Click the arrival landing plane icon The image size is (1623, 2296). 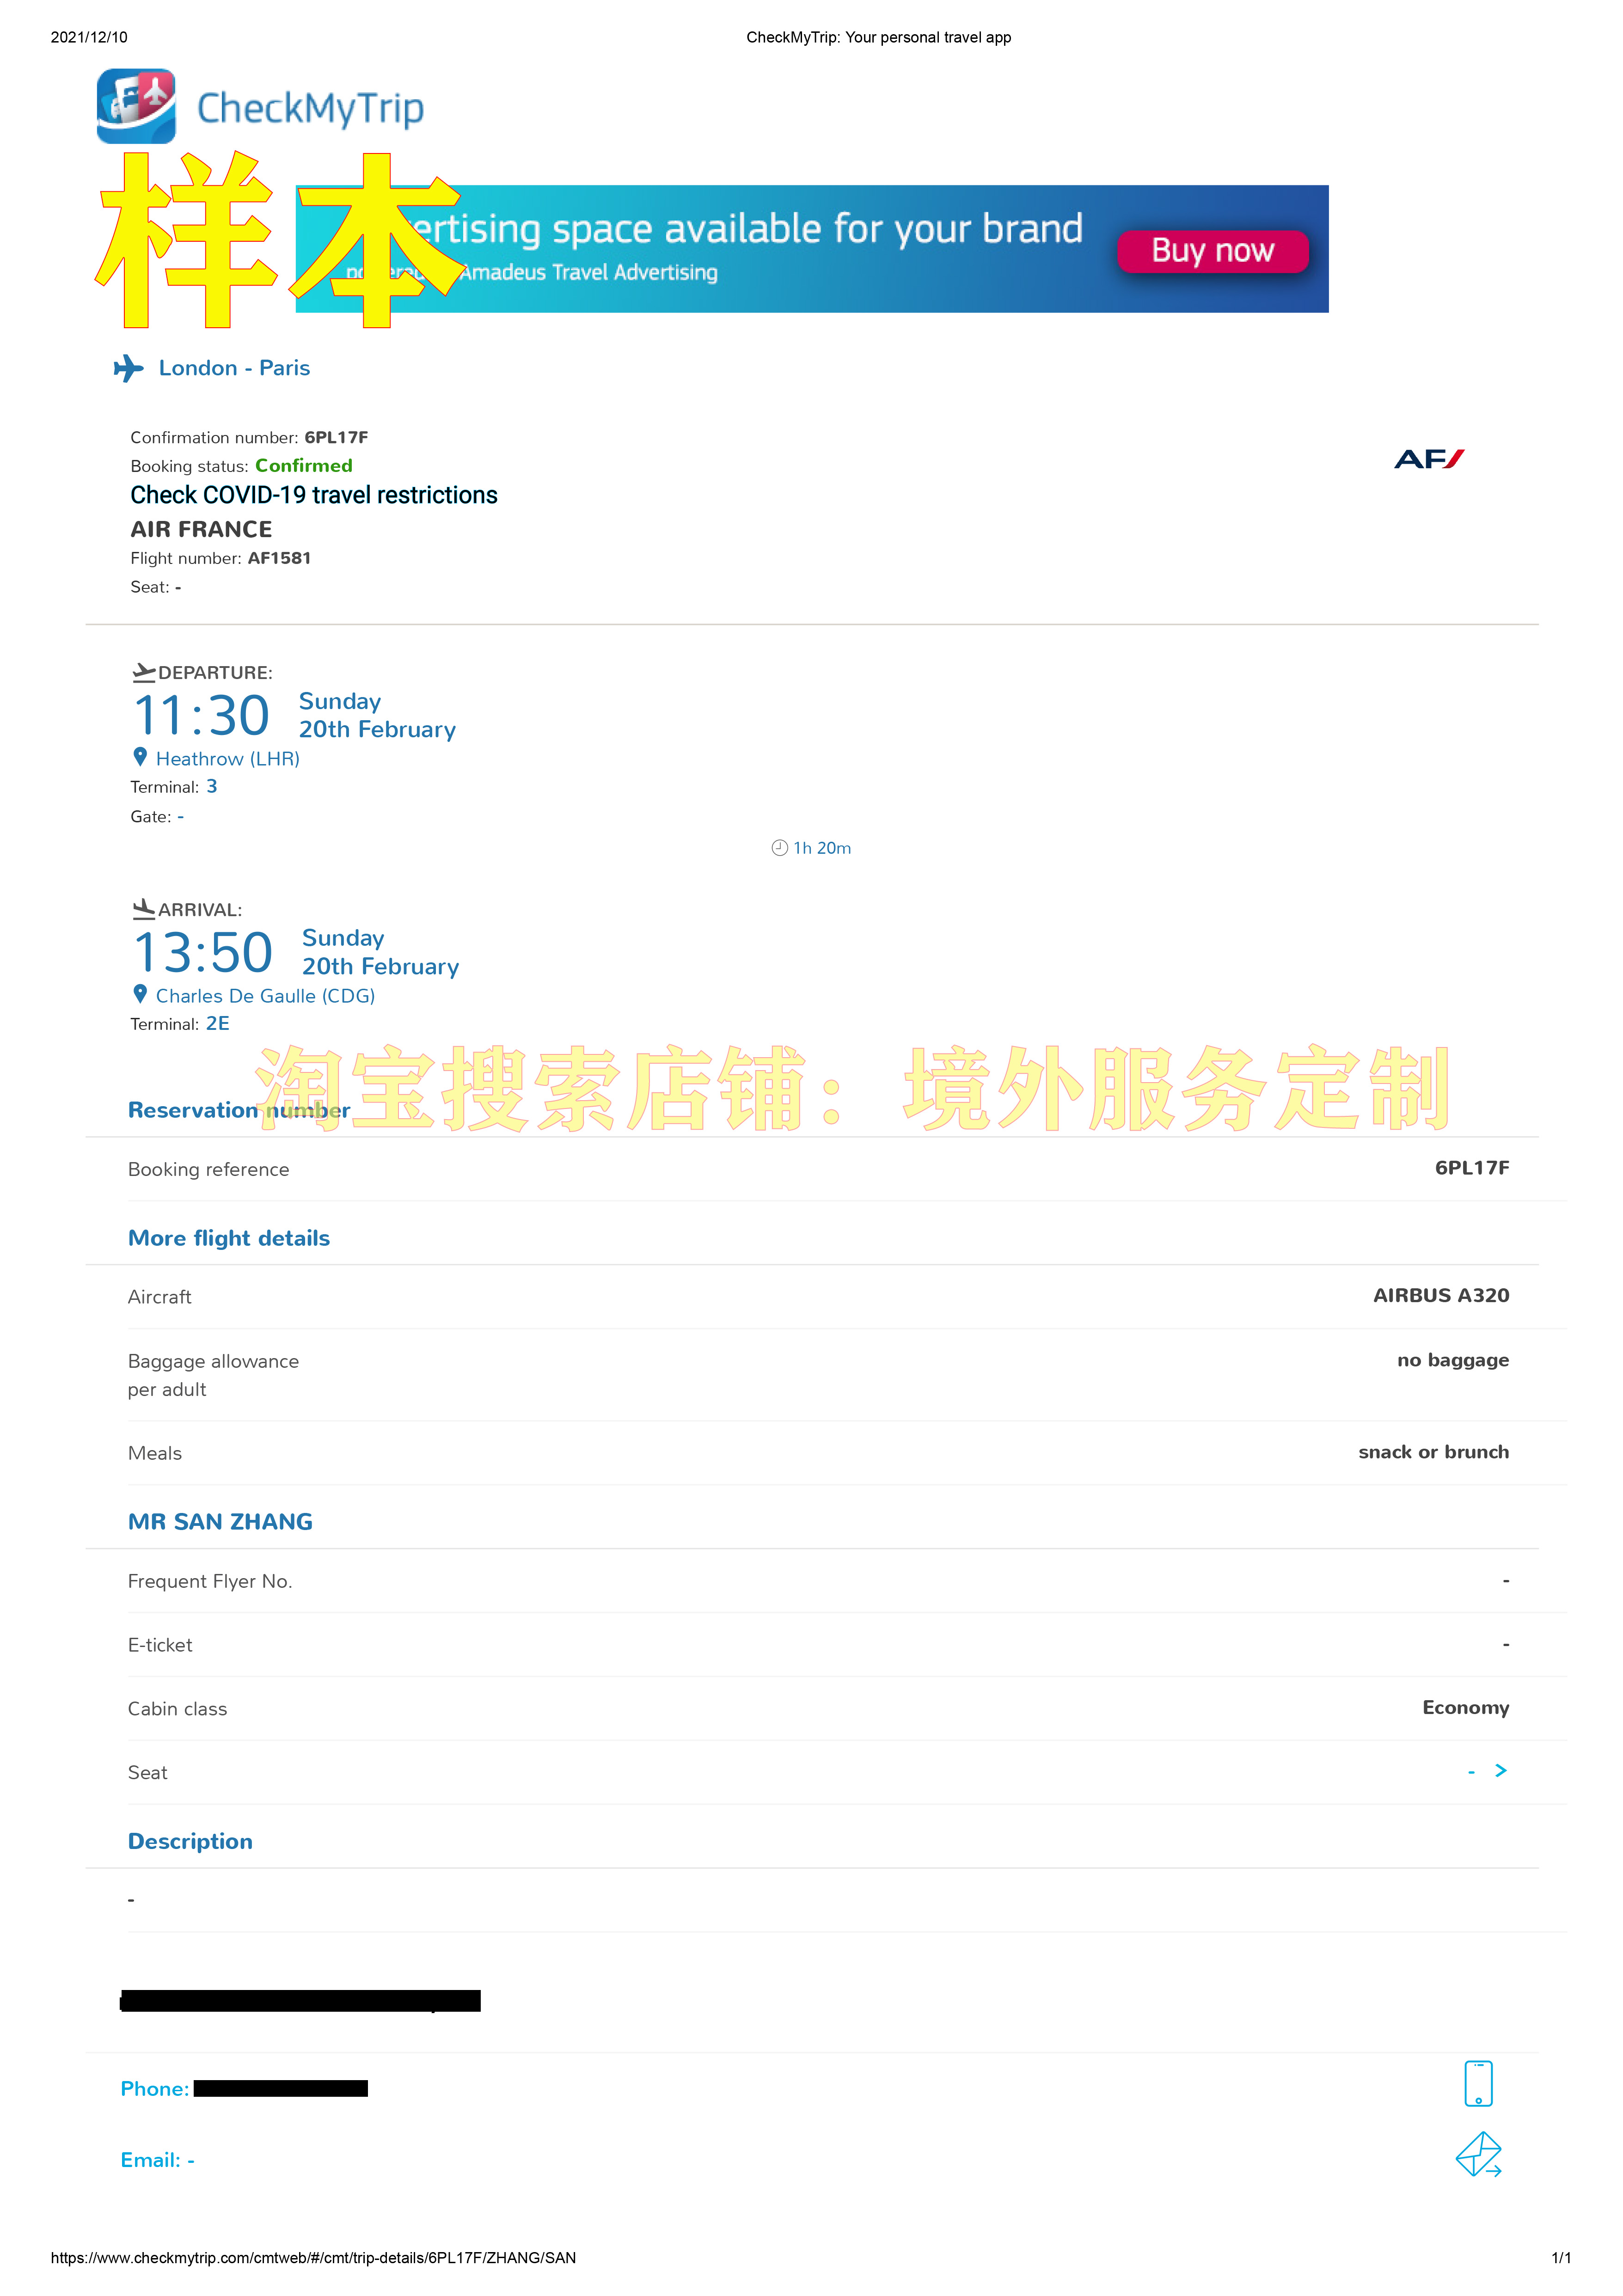(144, 908)
